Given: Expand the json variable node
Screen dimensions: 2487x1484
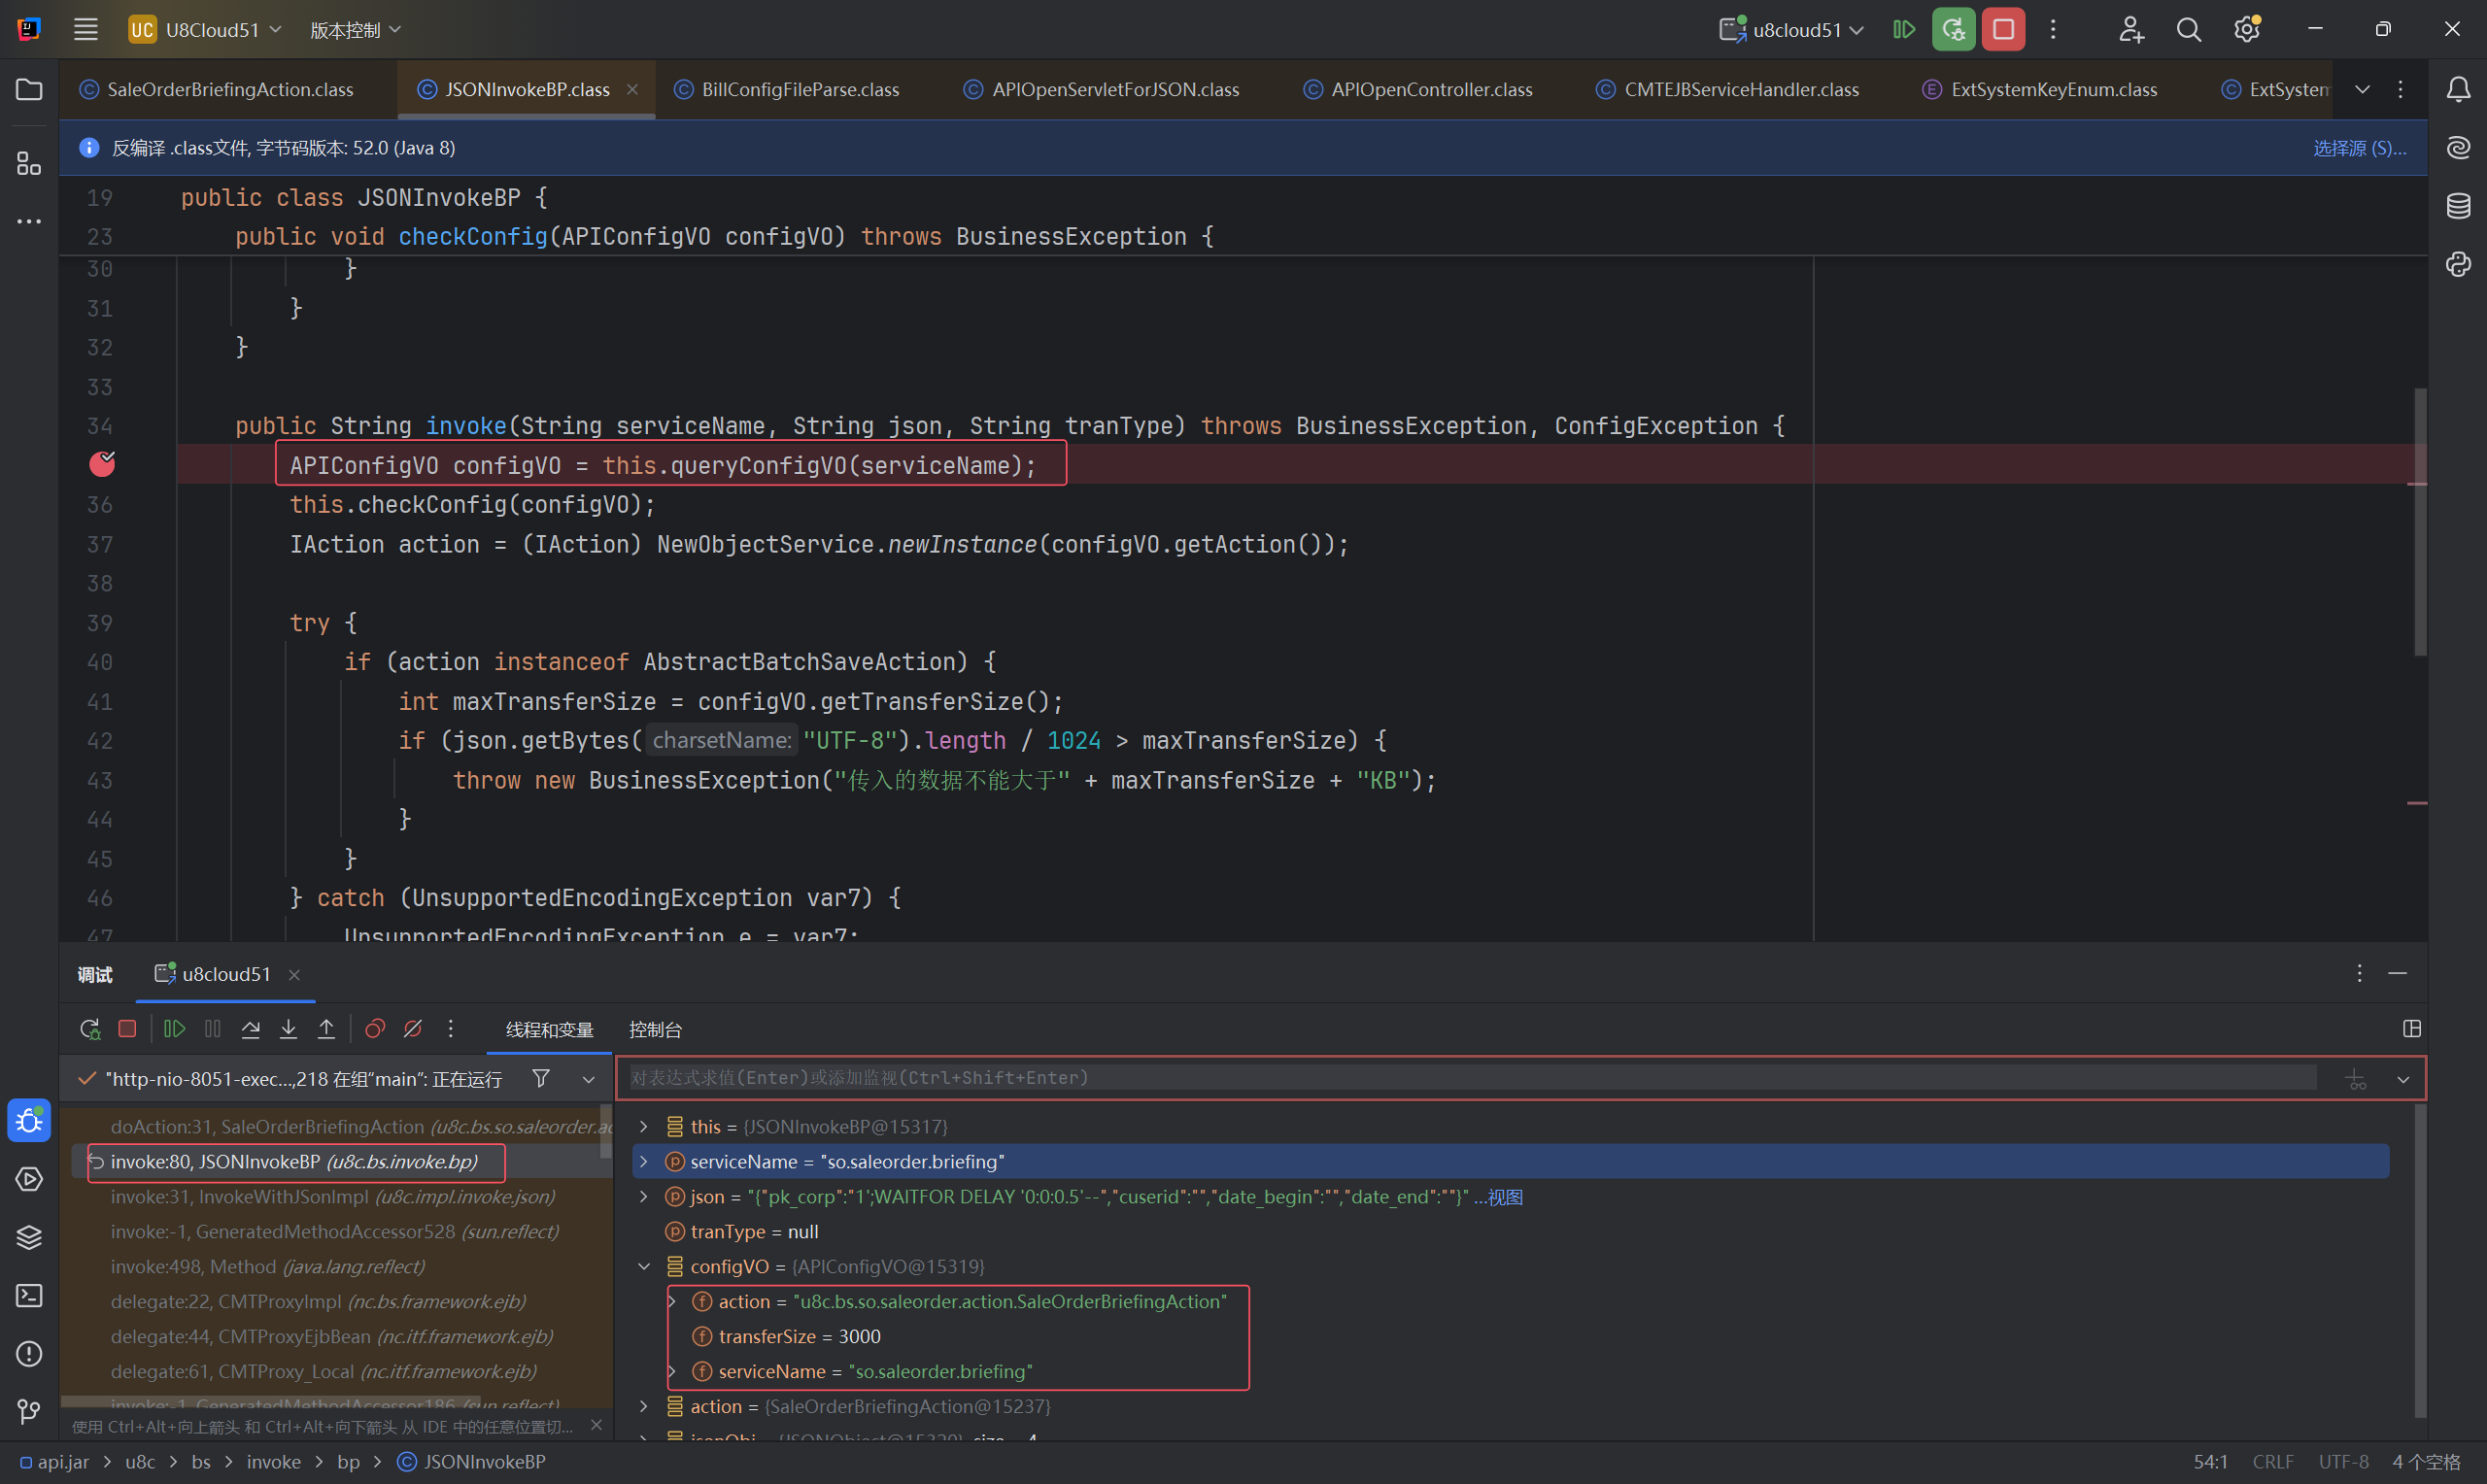Looking at the screenshot, I should [644, 1196].
